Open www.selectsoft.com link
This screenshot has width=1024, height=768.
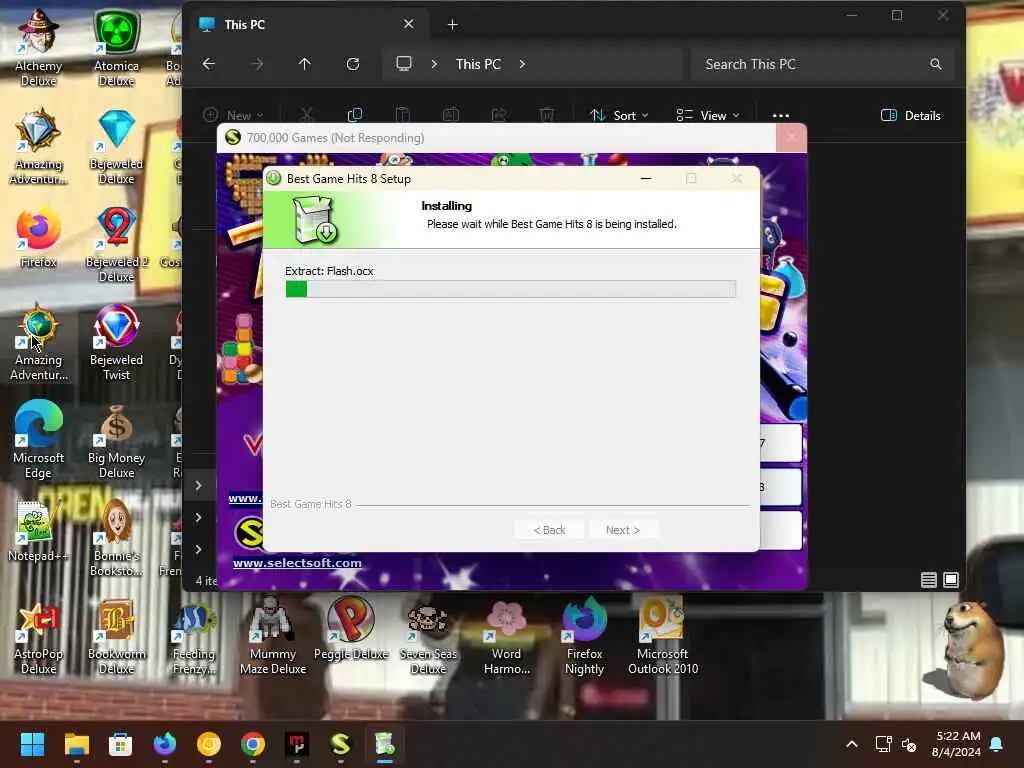[x=297, y=563]
